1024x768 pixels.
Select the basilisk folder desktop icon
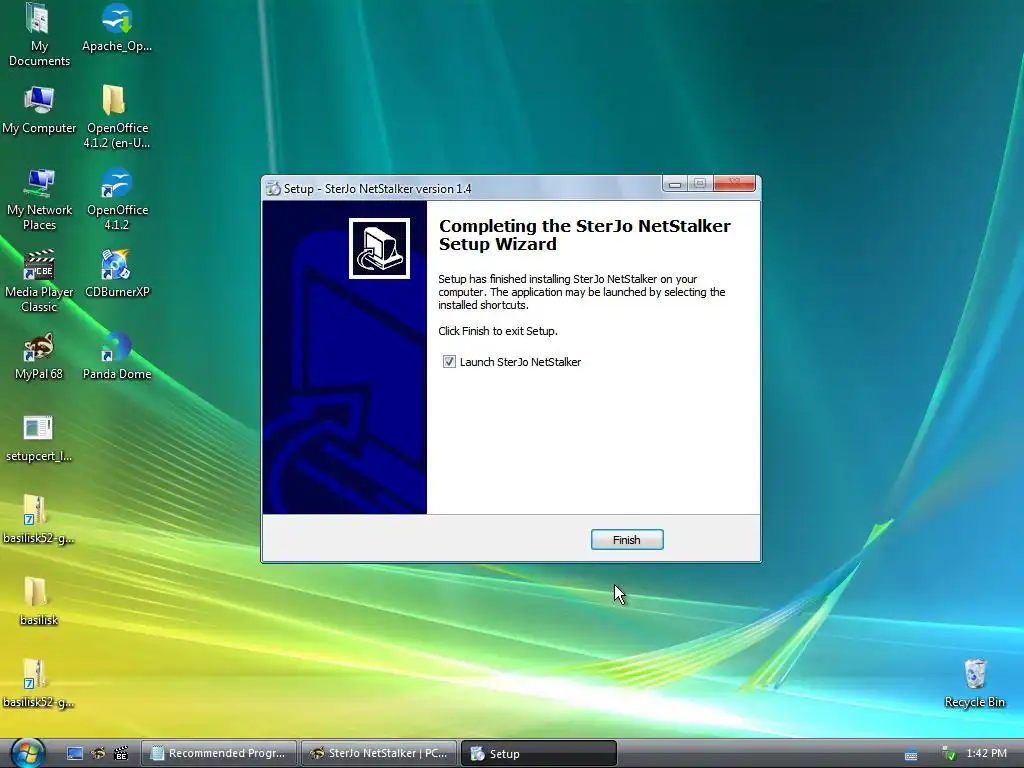tap(39, 601)
